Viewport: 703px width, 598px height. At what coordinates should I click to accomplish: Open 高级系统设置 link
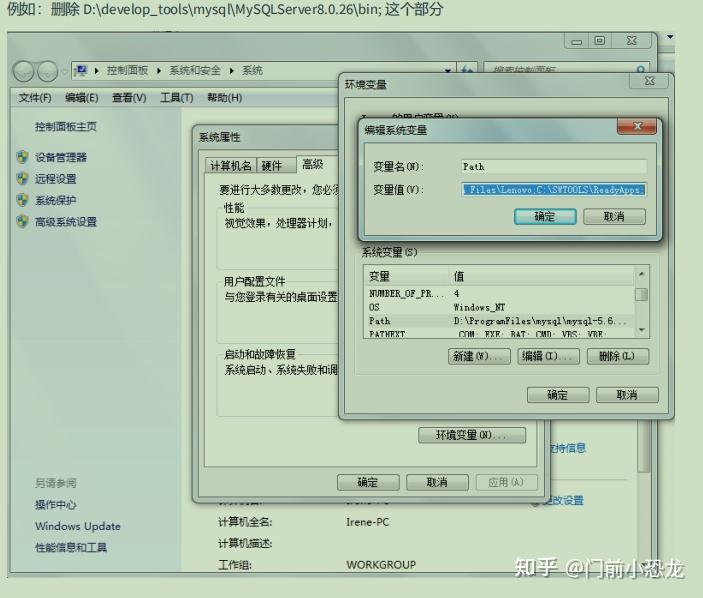point(66,222)
